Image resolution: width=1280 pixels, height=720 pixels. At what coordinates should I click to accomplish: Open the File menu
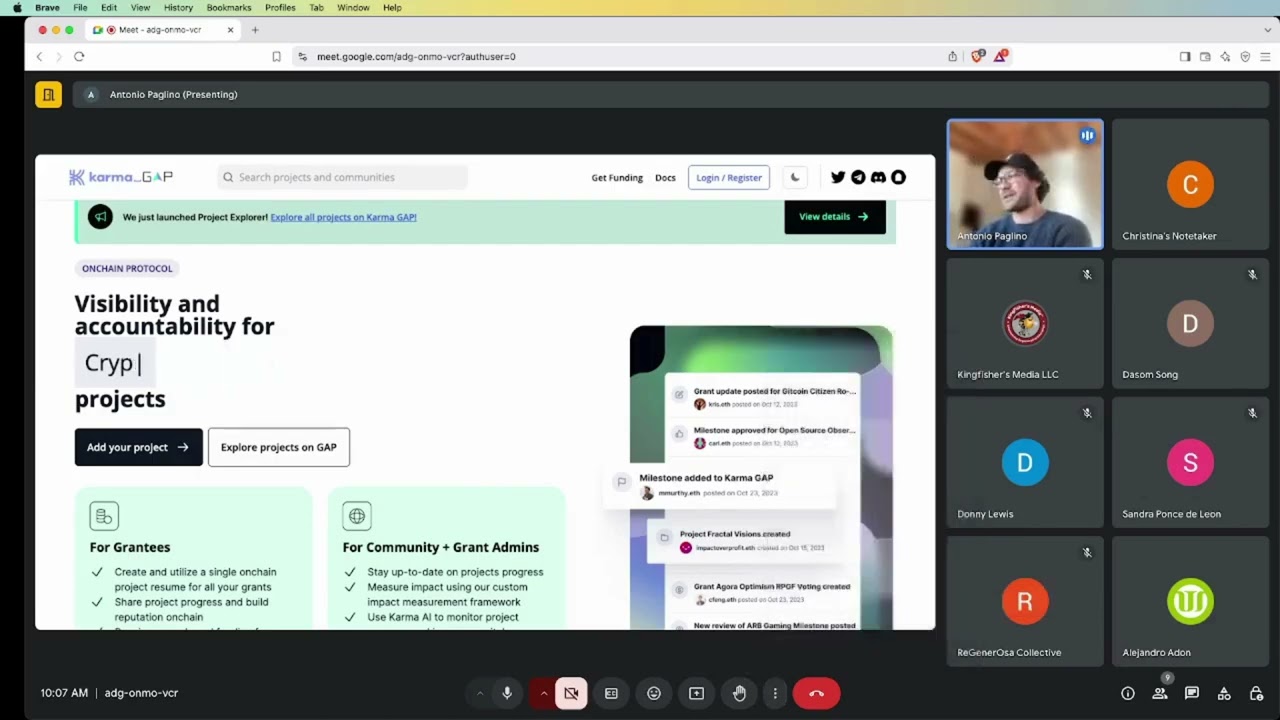point(80,8)
